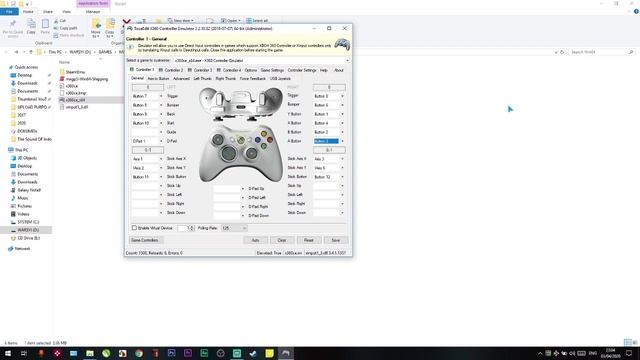The image size is (640, 360).
Task: Open the D-Pad Up mapping dropdown
Action: (242, 189)
